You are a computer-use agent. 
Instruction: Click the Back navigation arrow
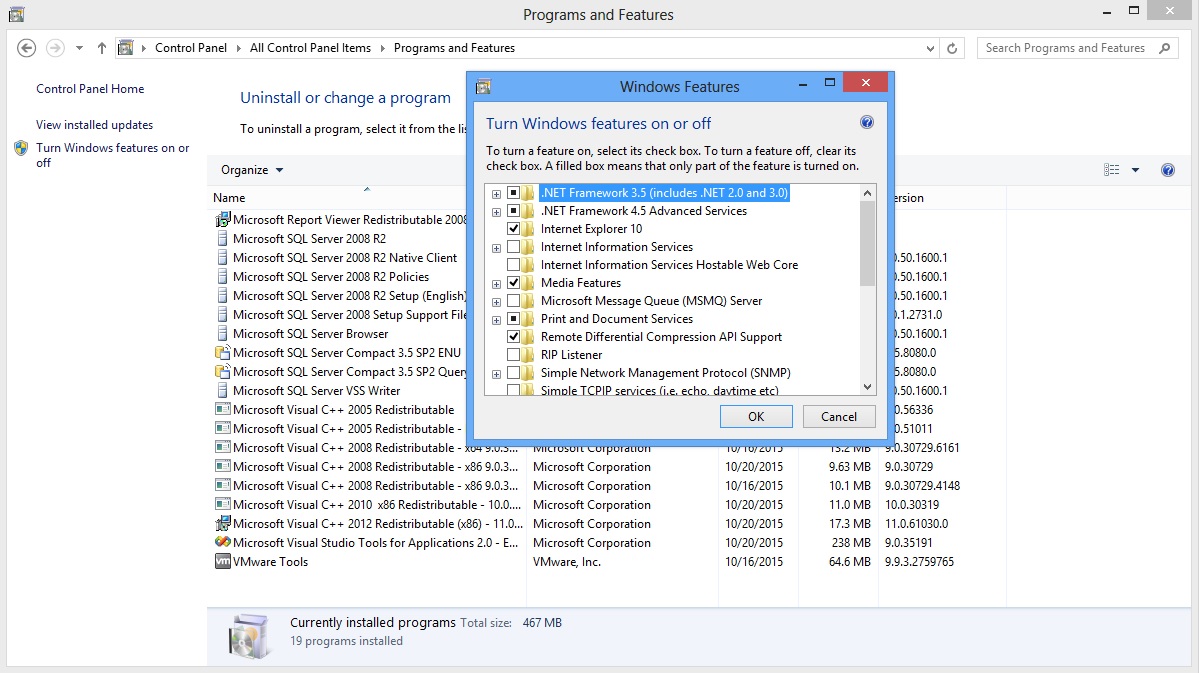click(x=26, y=48)
